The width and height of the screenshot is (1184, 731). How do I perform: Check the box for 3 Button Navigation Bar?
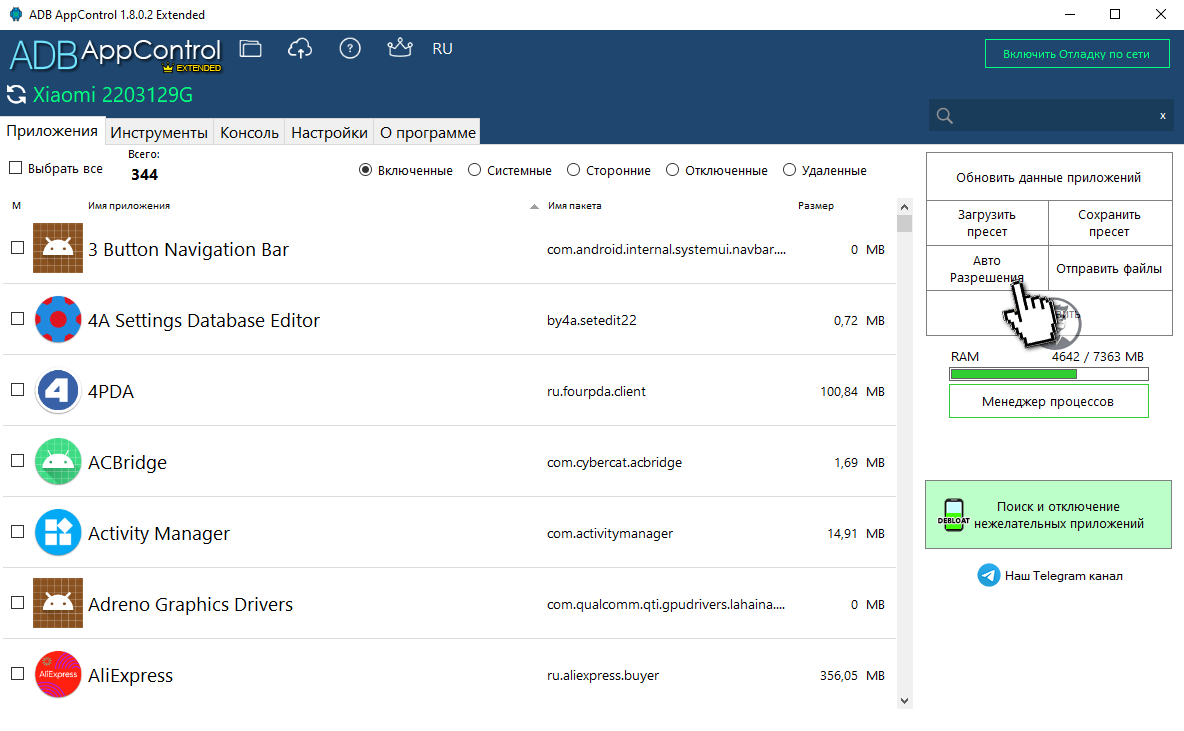pos(17,248)
